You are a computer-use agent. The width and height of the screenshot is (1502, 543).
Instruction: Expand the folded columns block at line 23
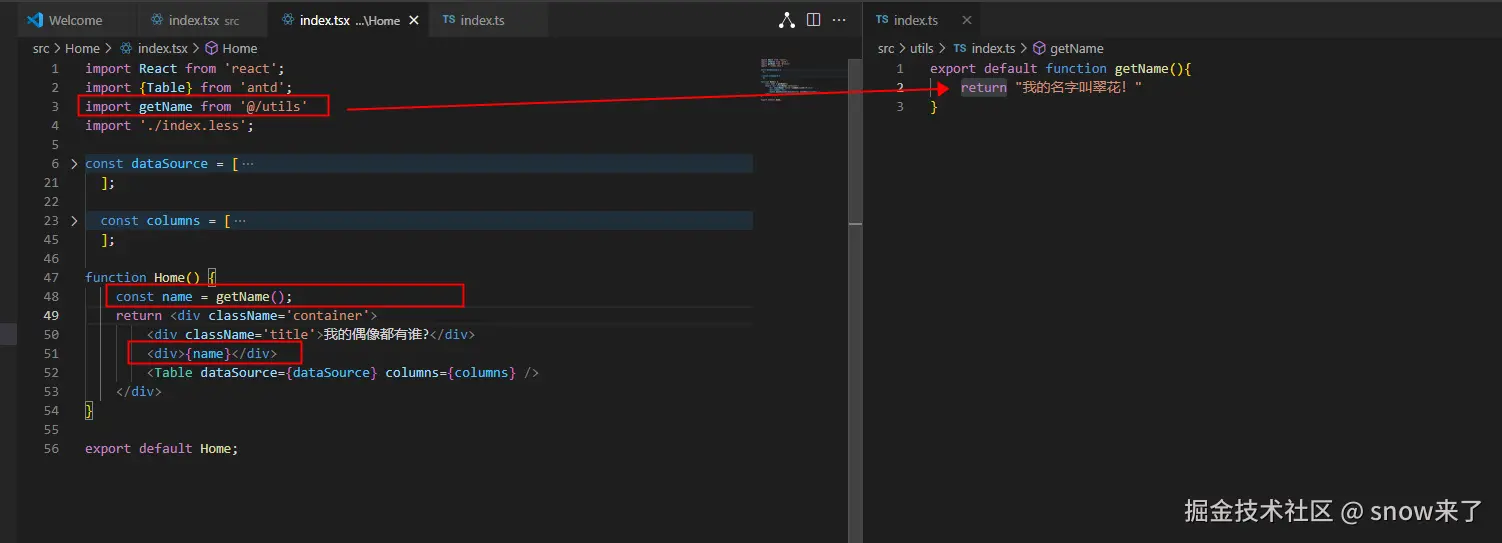click(x=74, y=221)
